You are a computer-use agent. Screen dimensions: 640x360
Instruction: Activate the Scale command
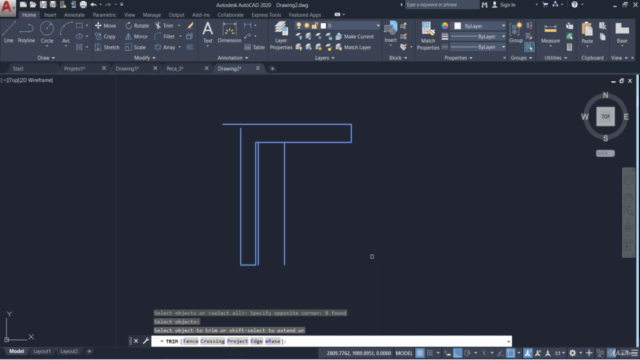136,47
